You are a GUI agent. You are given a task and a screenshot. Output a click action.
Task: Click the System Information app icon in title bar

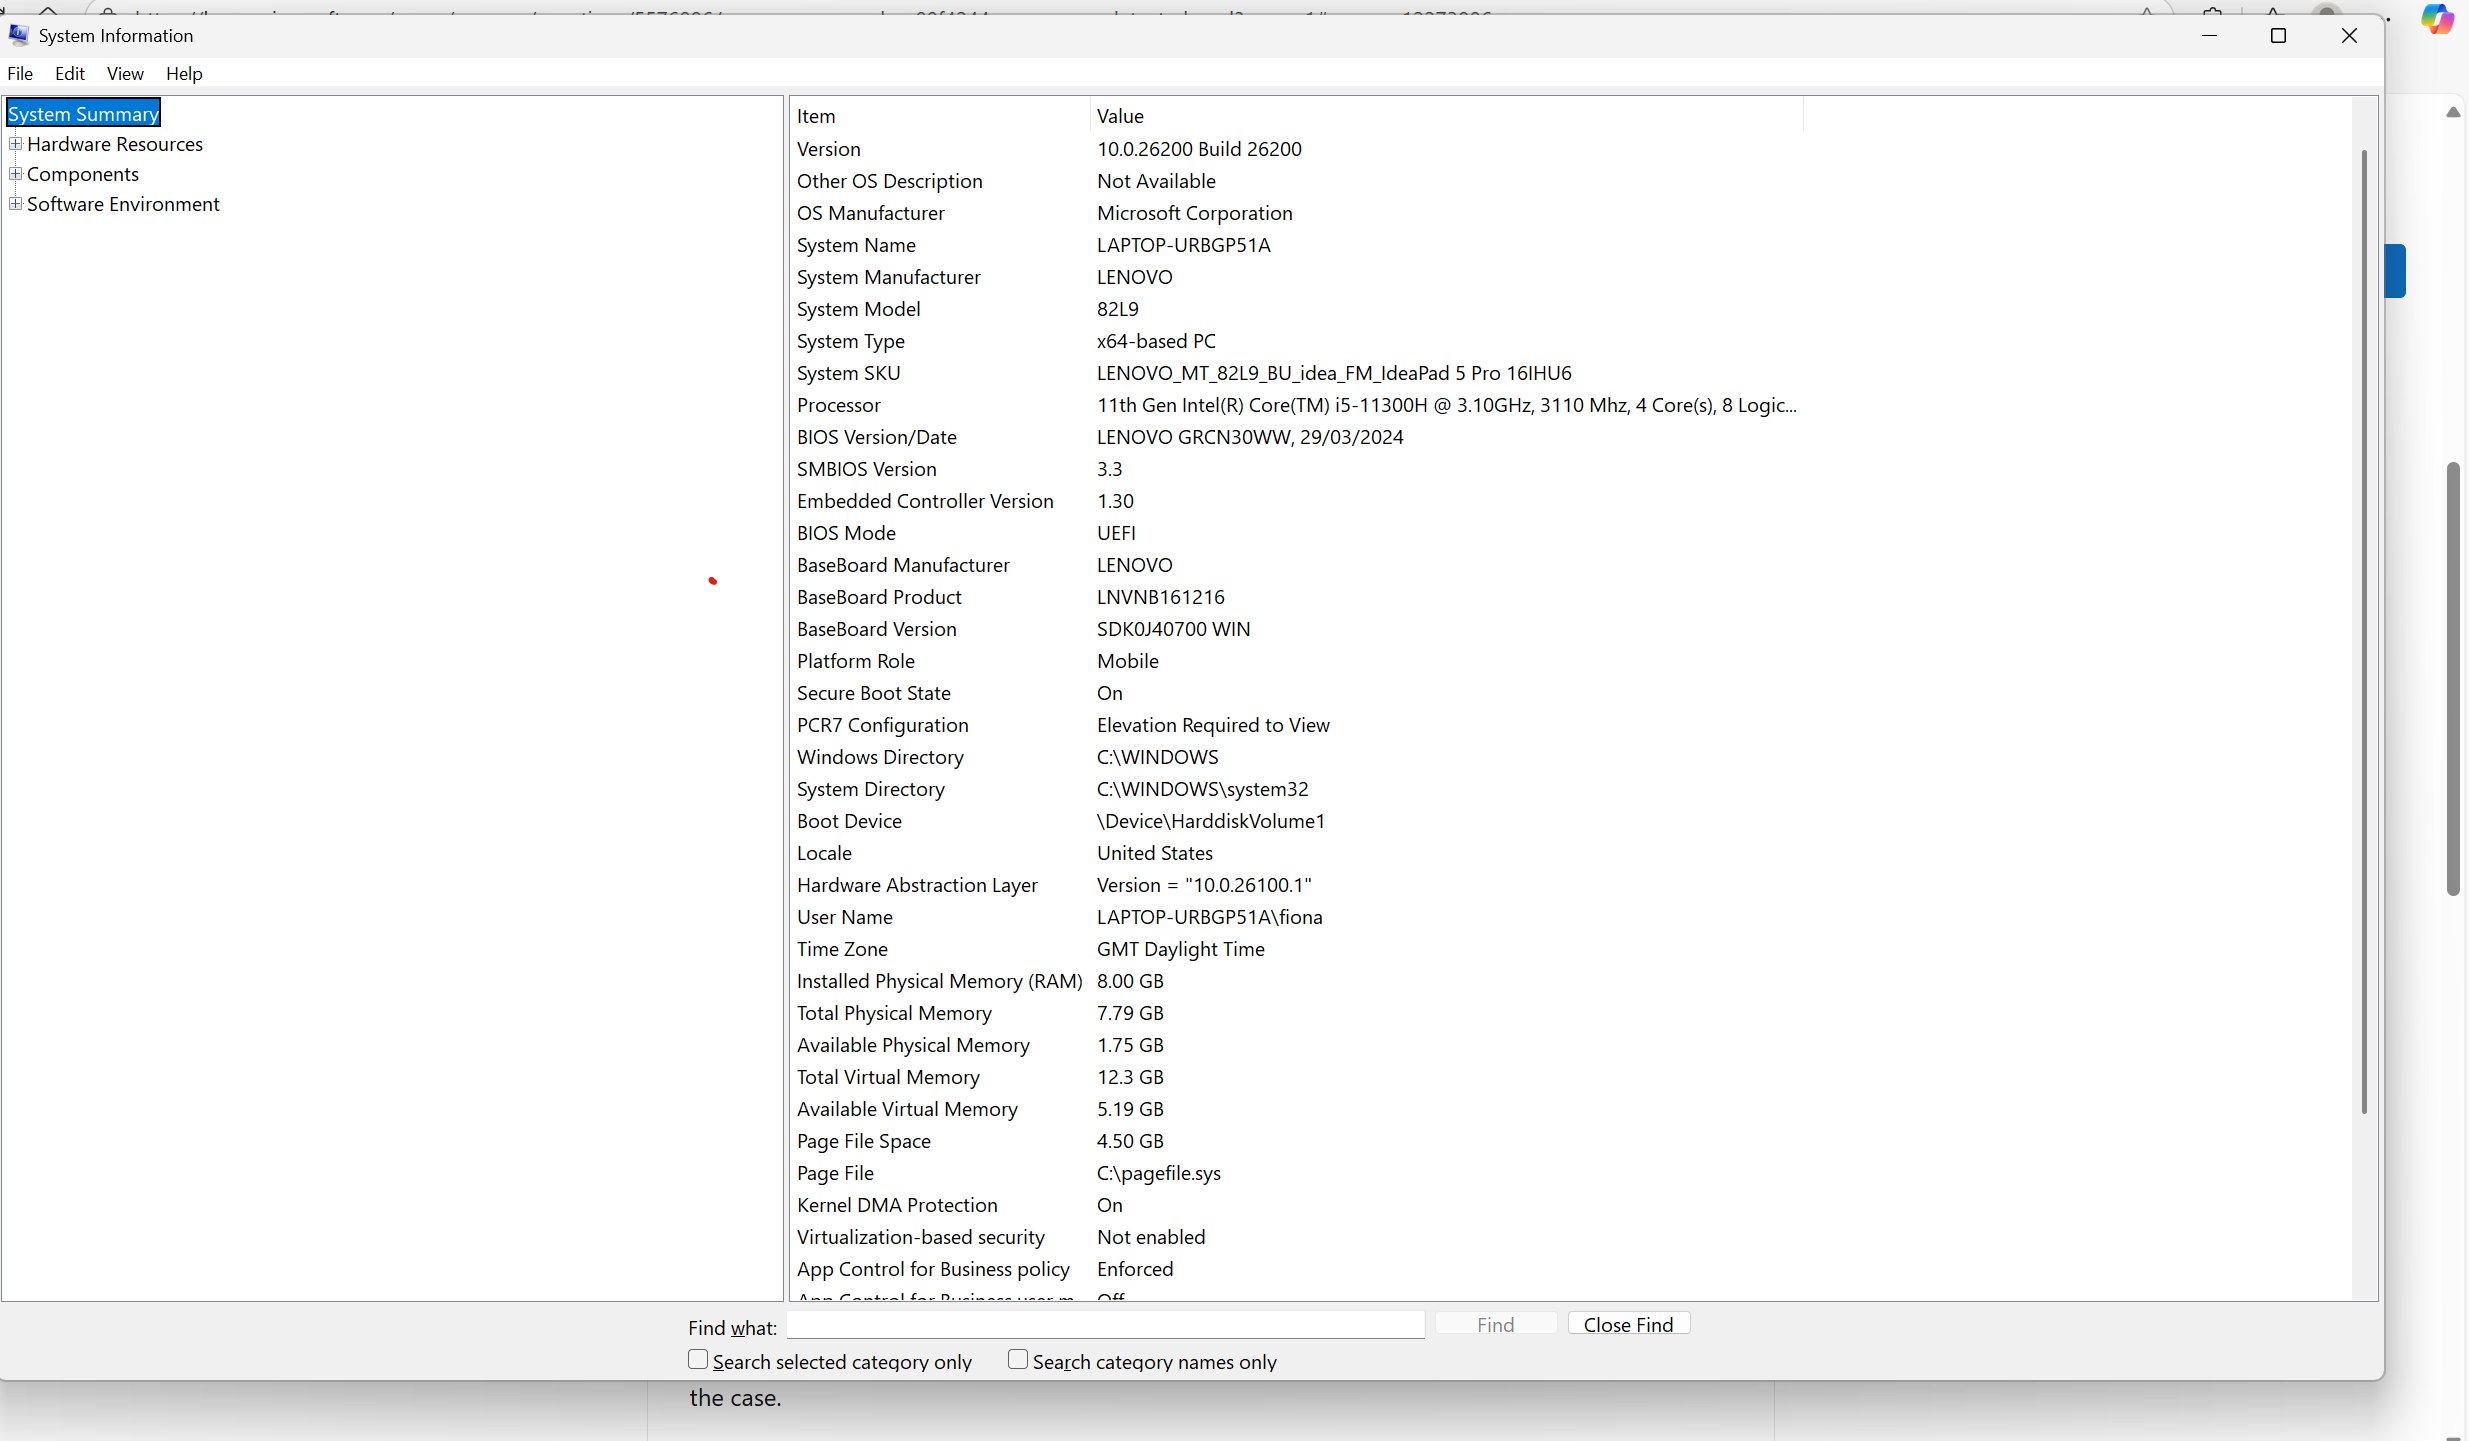tap(19, 35)
